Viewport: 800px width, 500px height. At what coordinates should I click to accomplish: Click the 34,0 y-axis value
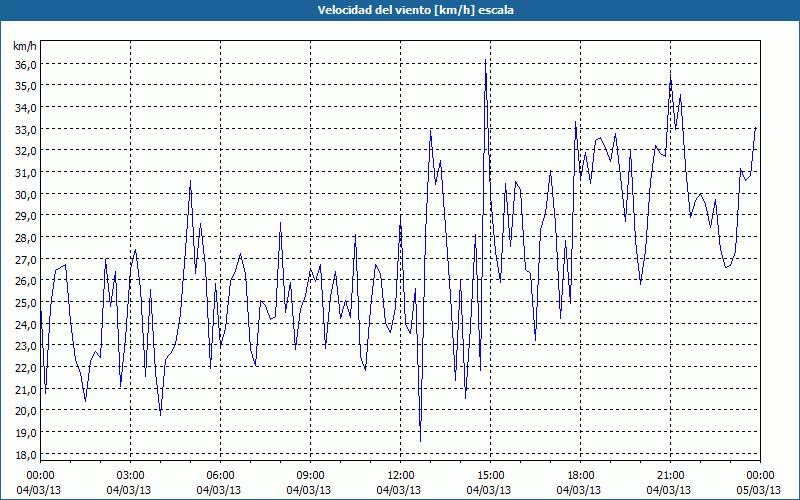coord(25,108)
